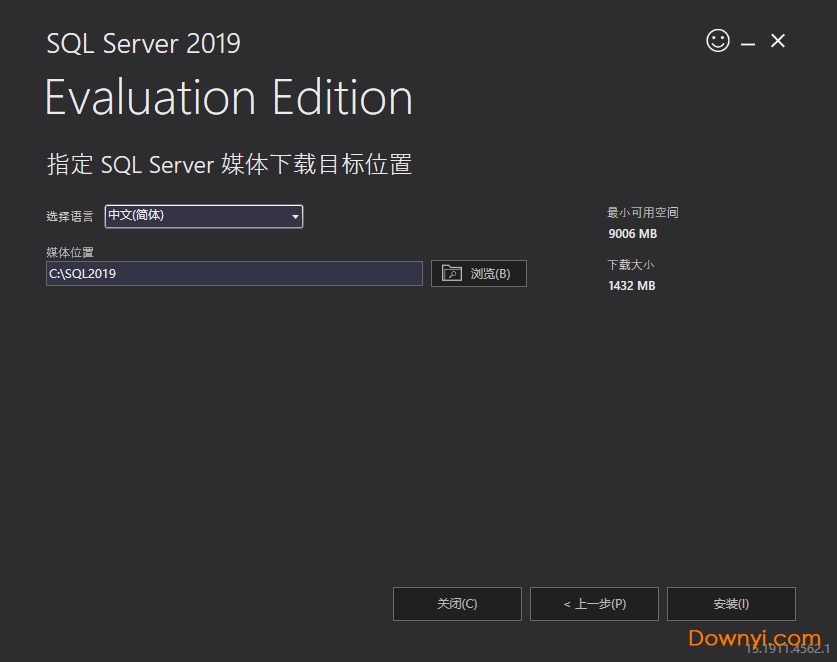Click the Evaluation Edition heading
This screenshot has height=662, width=837.
(x=229, y=98)
